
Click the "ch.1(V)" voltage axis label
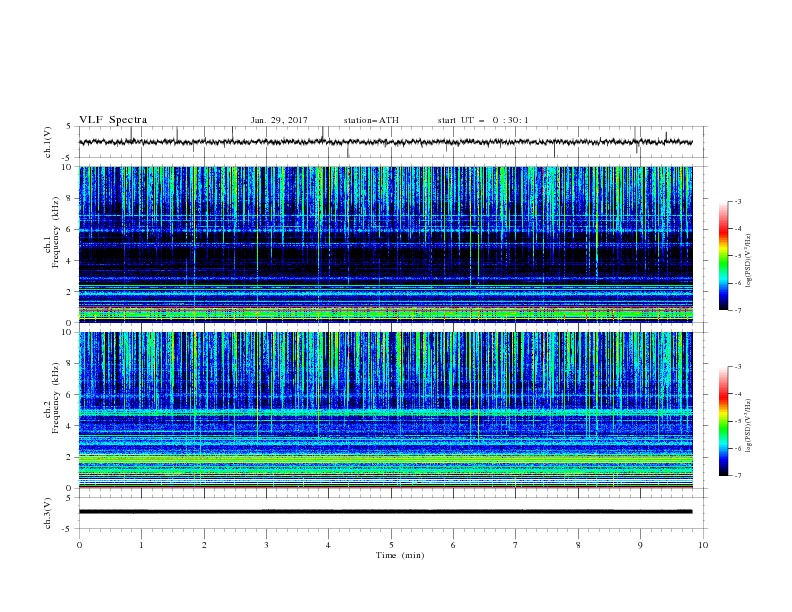click(x=48, y=142)
